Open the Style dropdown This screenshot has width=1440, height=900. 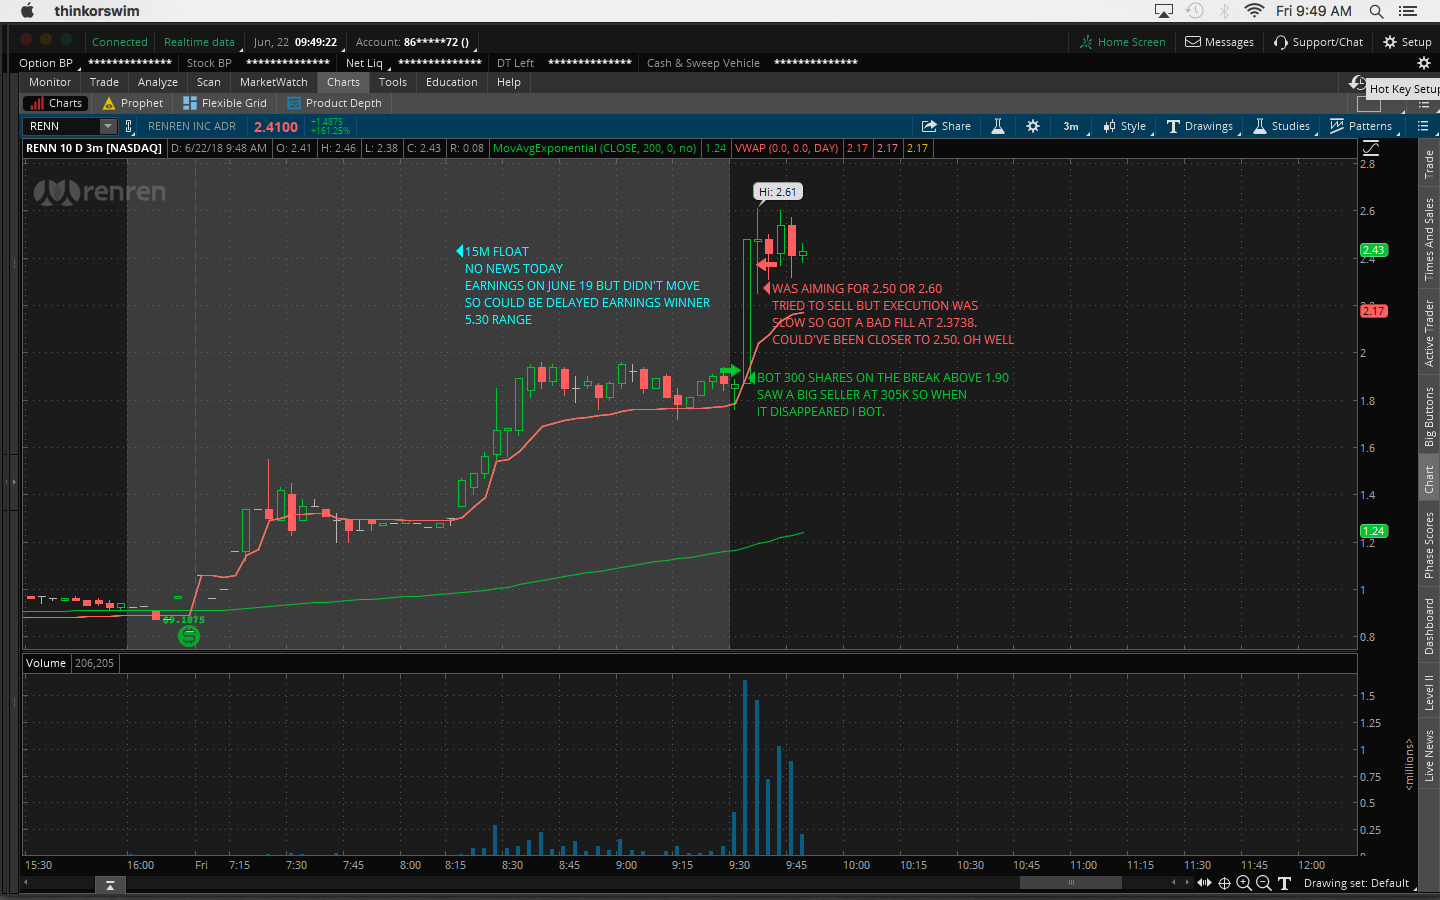(x=1125, y=126)
